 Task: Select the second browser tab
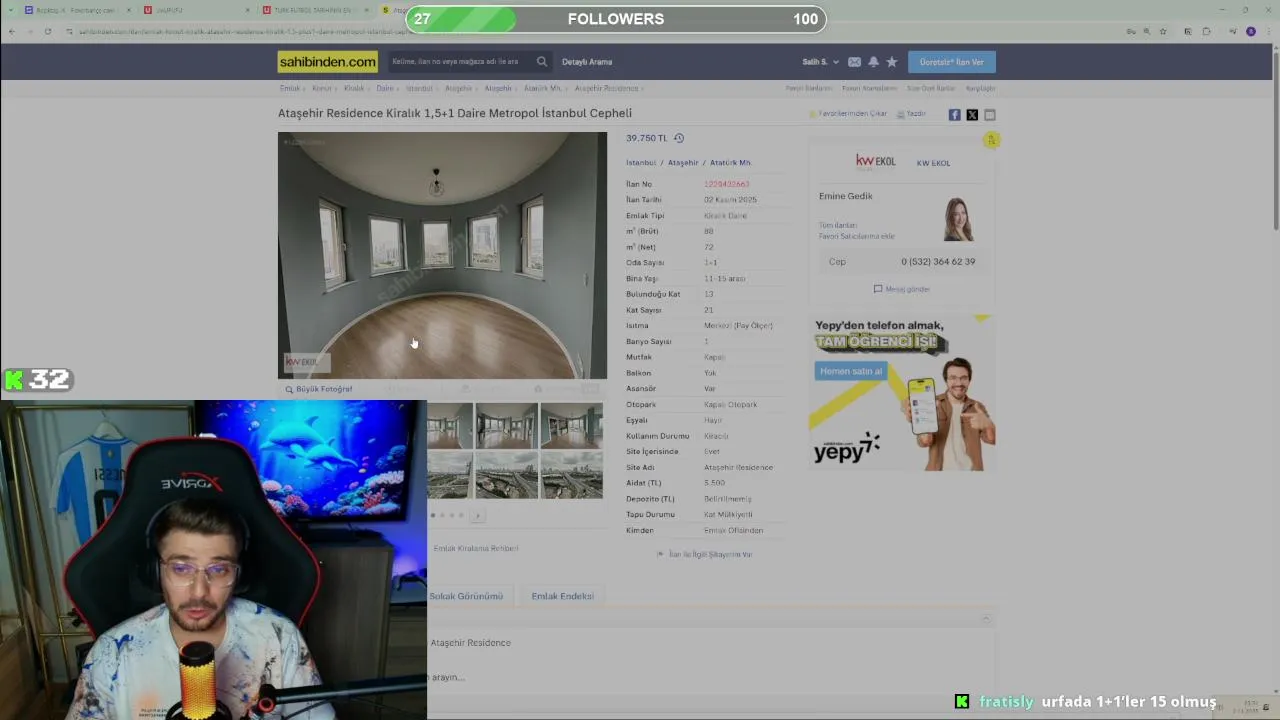tap(195, 10)
